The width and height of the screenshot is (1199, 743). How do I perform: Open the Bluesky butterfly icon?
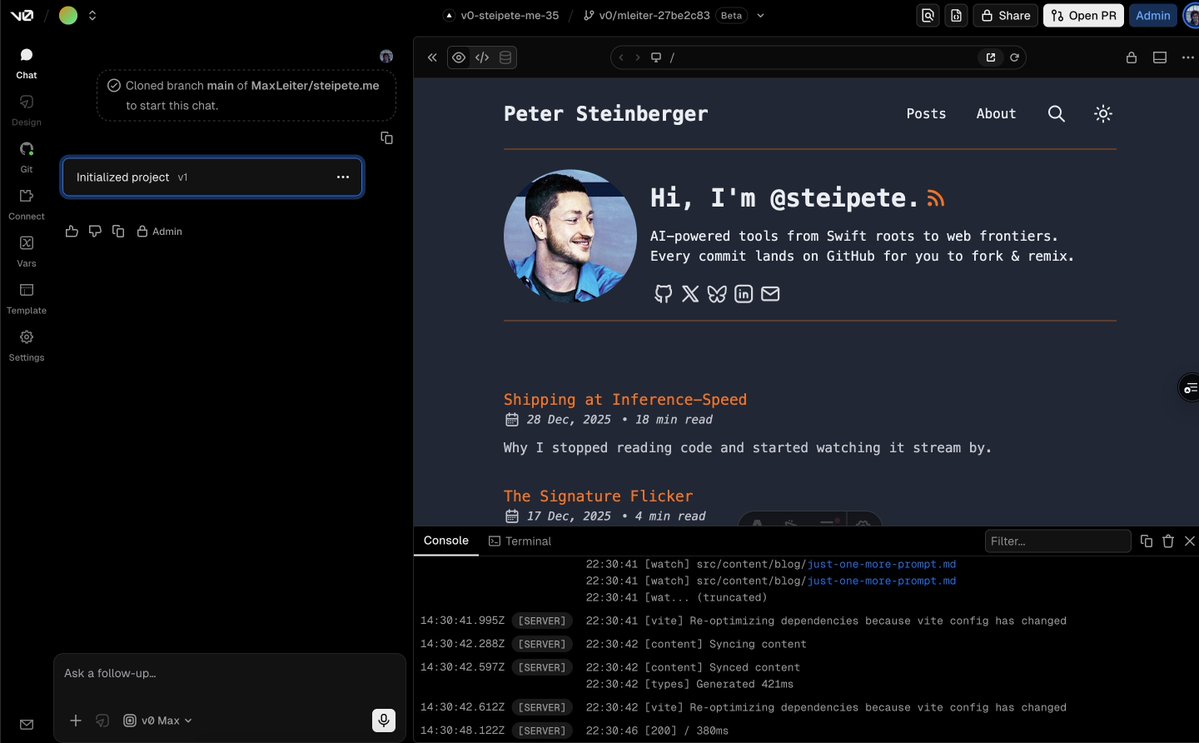point(716,294)
